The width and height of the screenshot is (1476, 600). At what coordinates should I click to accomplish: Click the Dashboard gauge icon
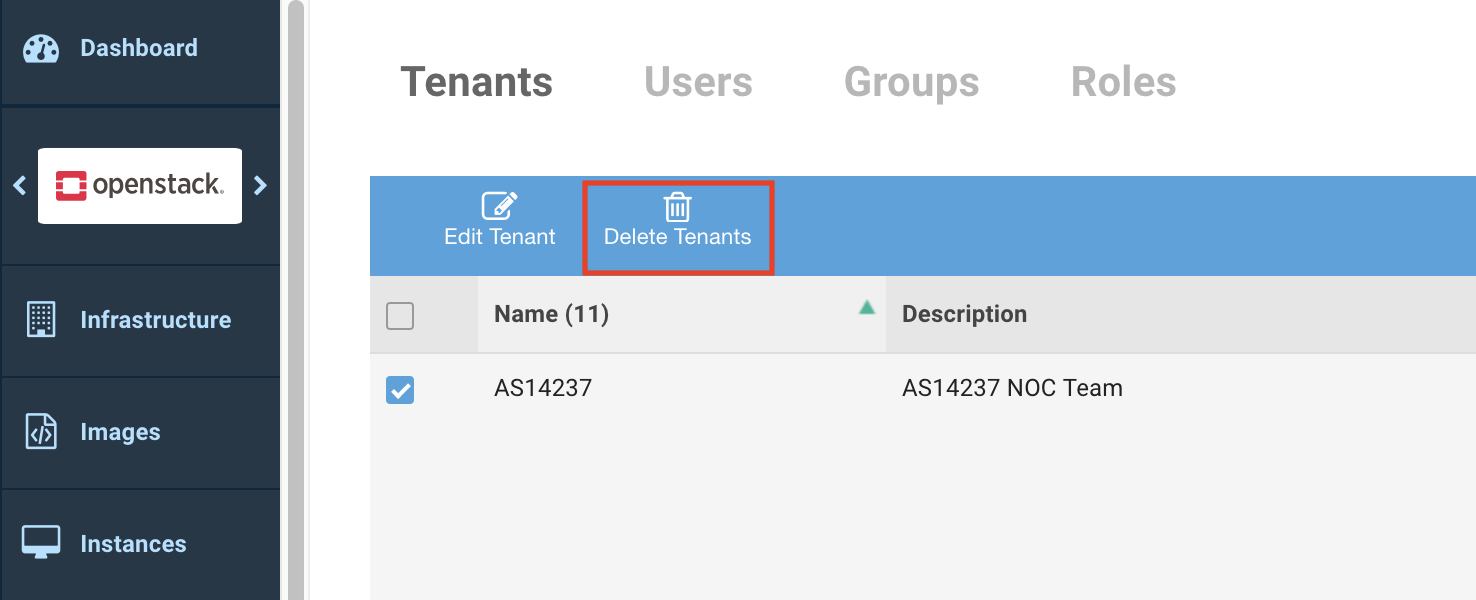[x=41, y=49]
